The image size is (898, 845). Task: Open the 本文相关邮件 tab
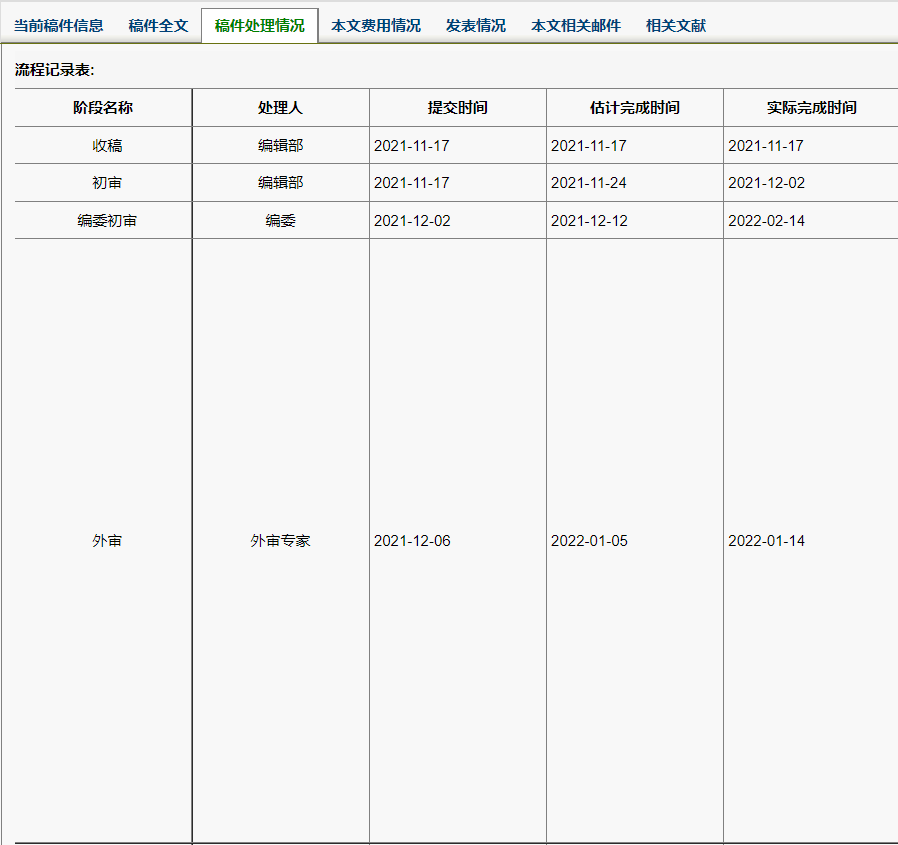pyautogui.click(x=576, y=26)
